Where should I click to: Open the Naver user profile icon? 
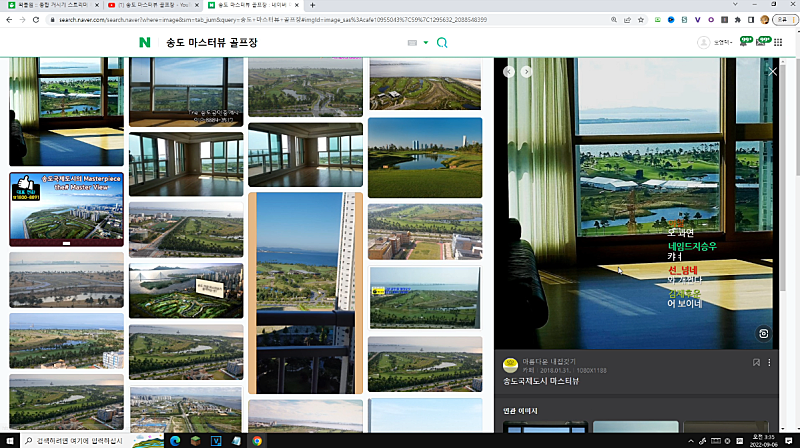[704, 42]
